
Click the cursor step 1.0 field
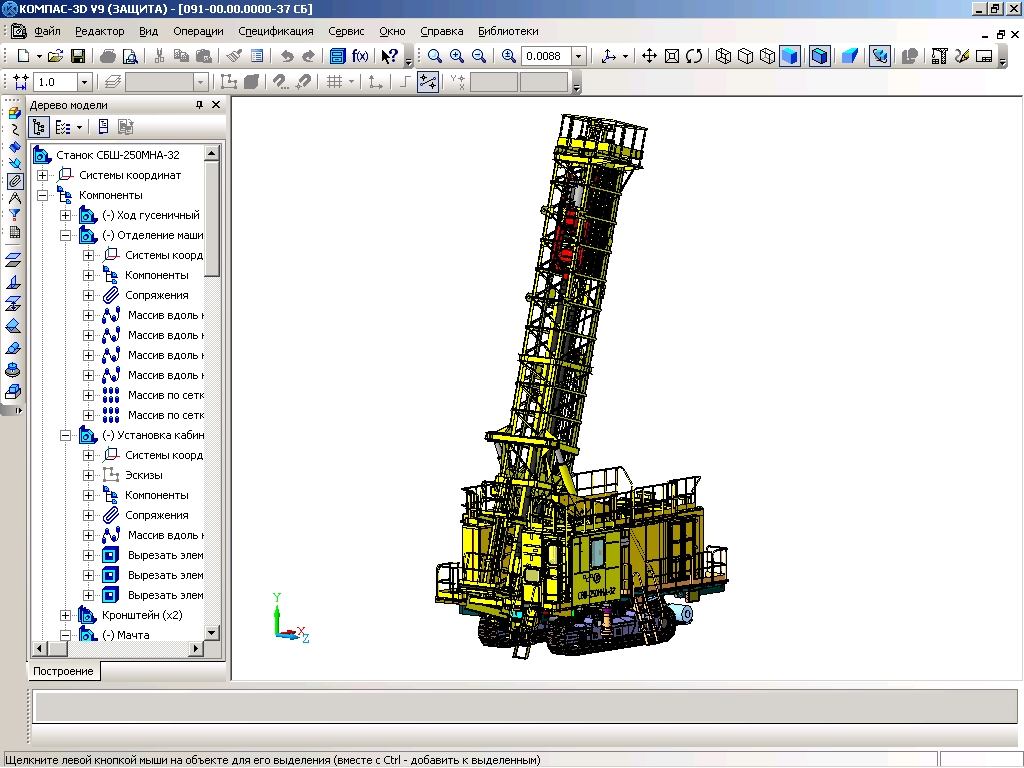tap(56, 82)
